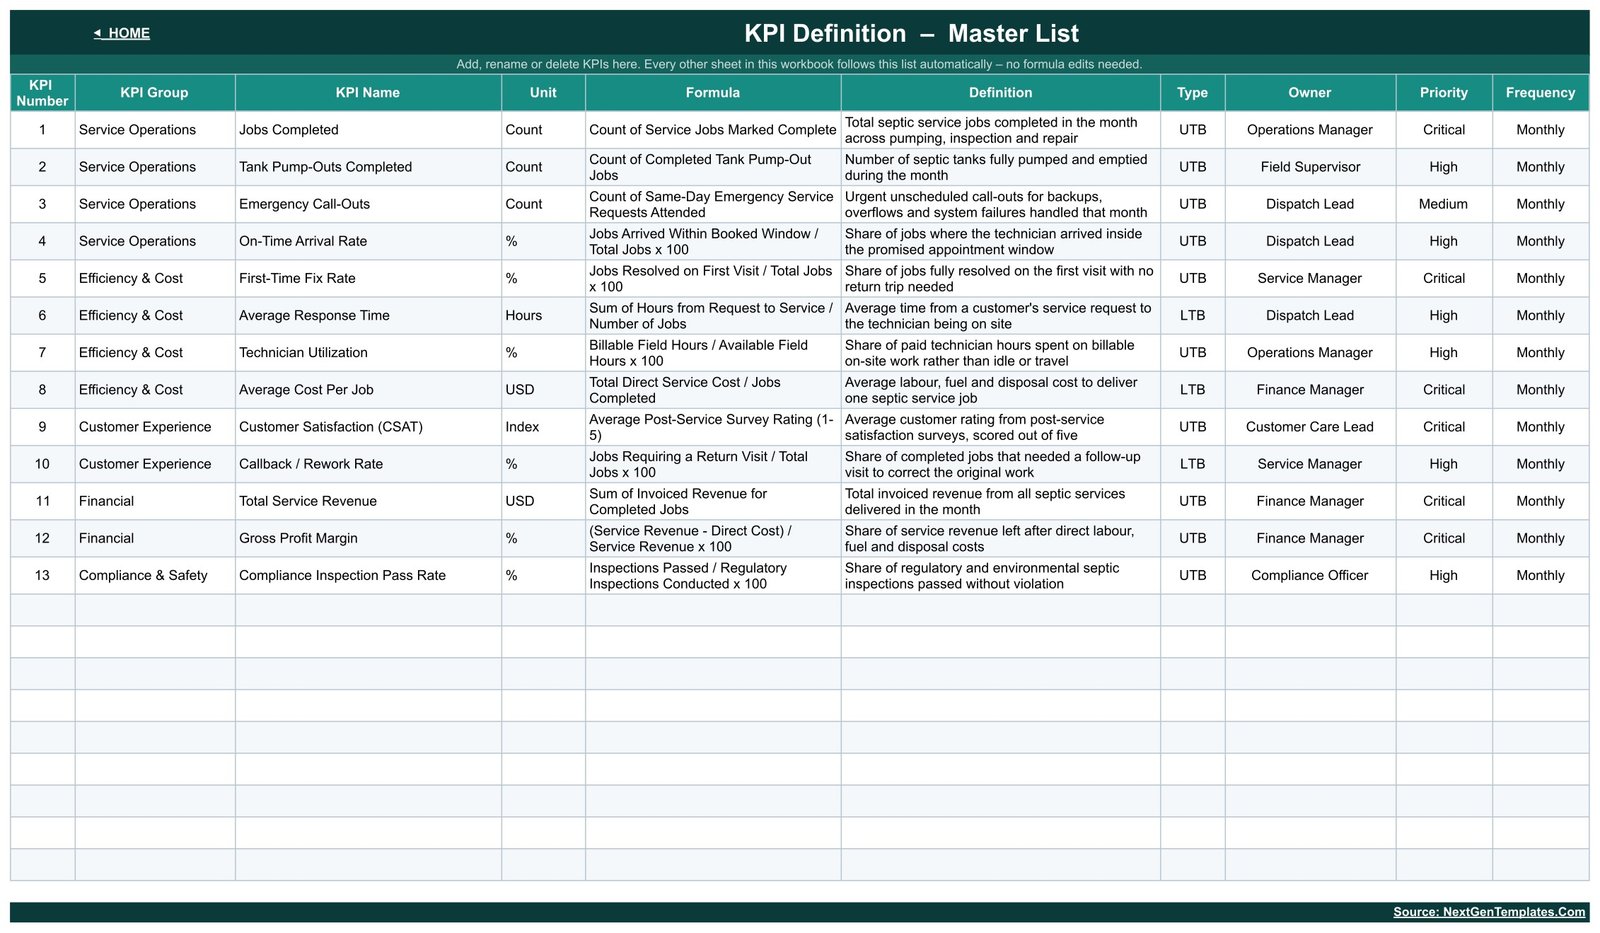The height and width of the screenshot is (933, 1600).
Task: Select the Formula column header
Action: [713, 93]
